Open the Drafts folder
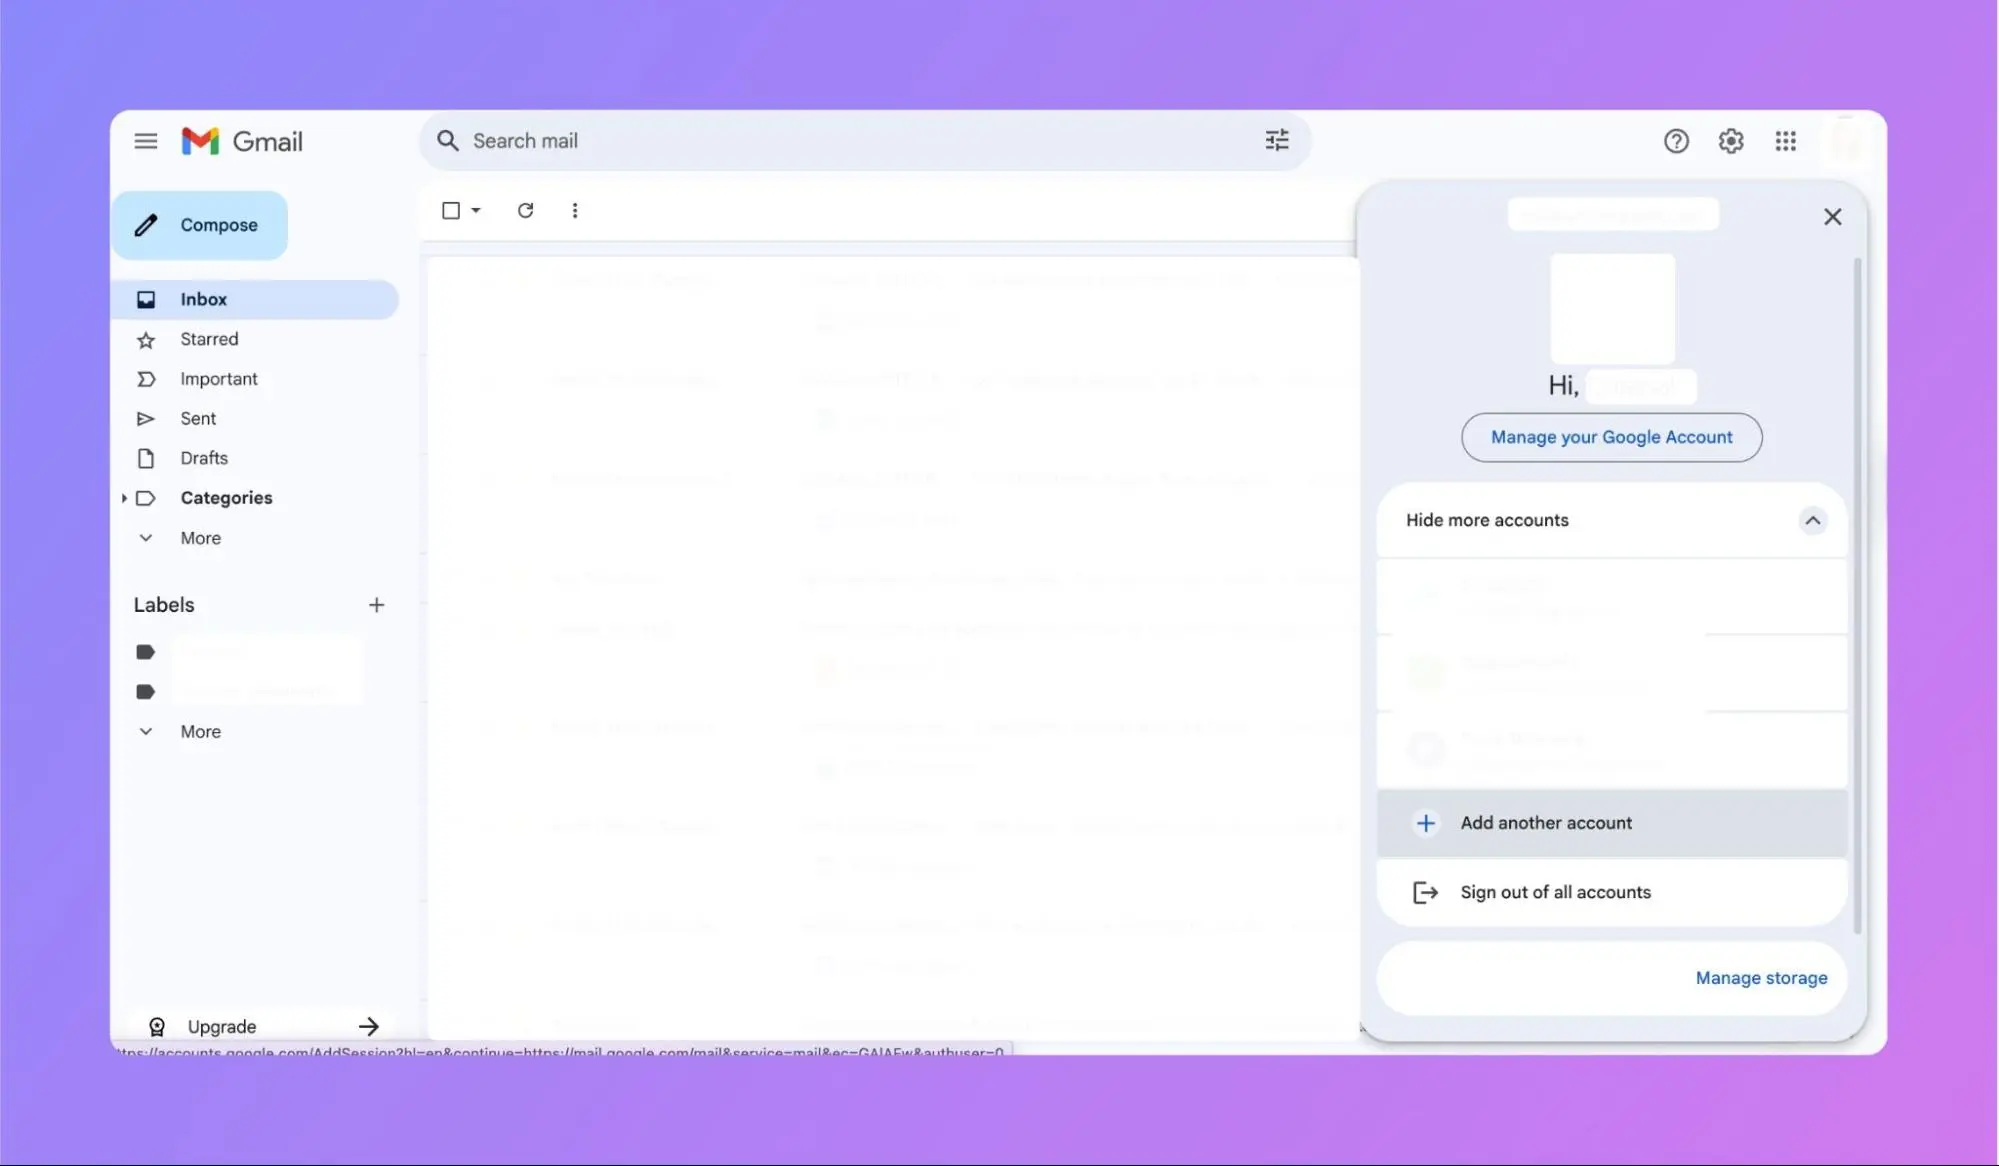This screenshot has width=1999, height=1166. (205, 457)
